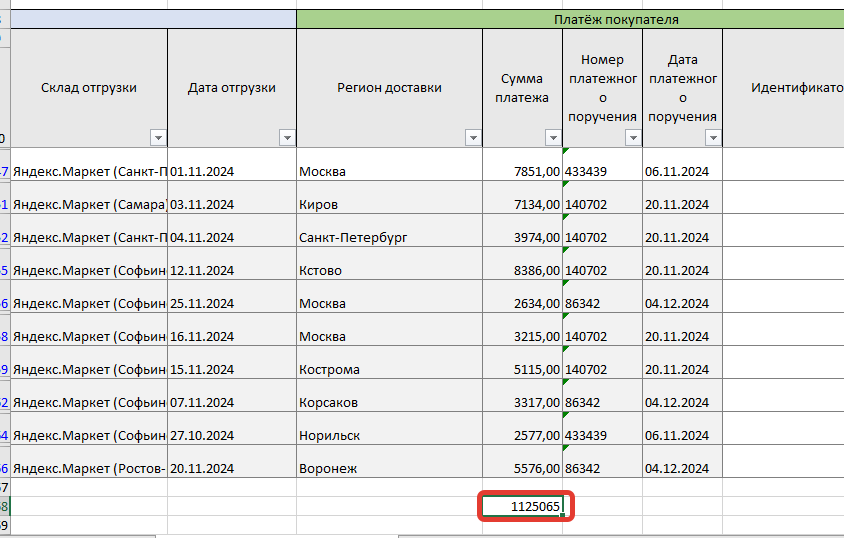Select the Яндекс.Маркет (Самара) warehouse cell

coord(89,197)
